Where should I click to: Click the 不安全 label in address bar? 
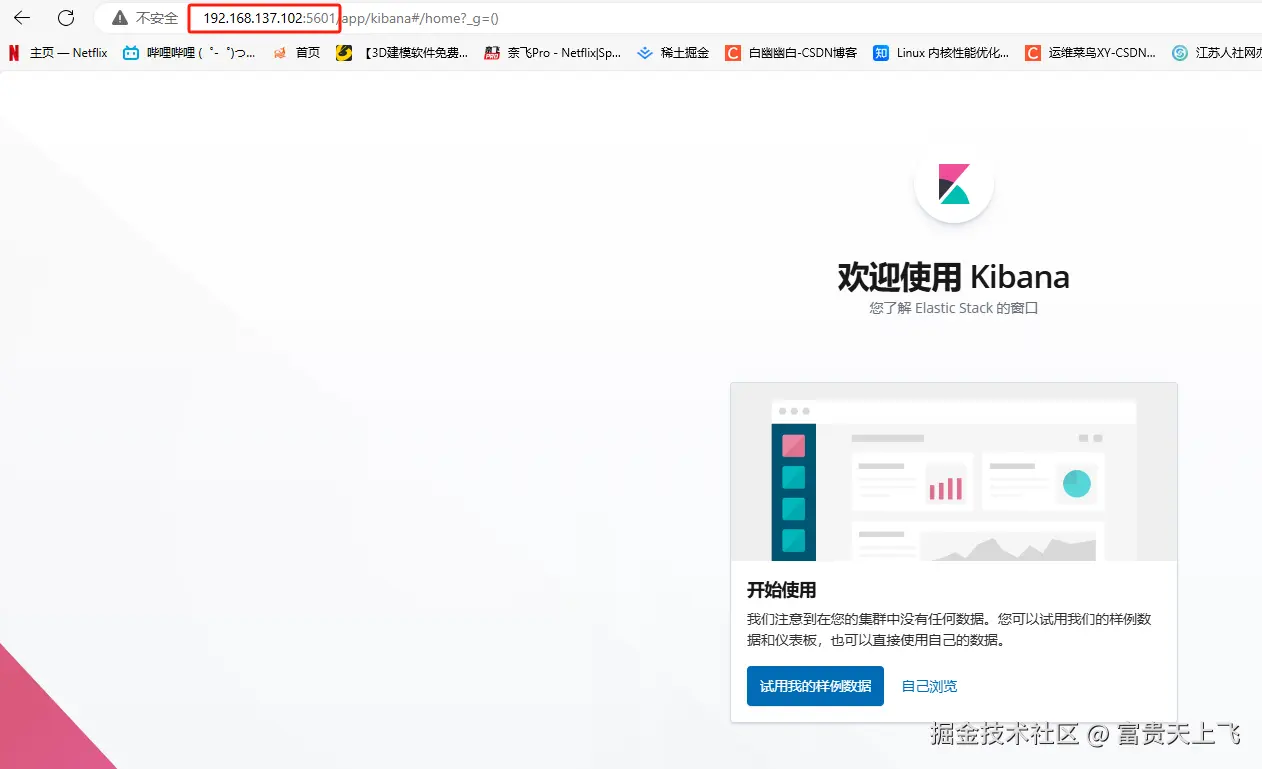coord(157,18)
